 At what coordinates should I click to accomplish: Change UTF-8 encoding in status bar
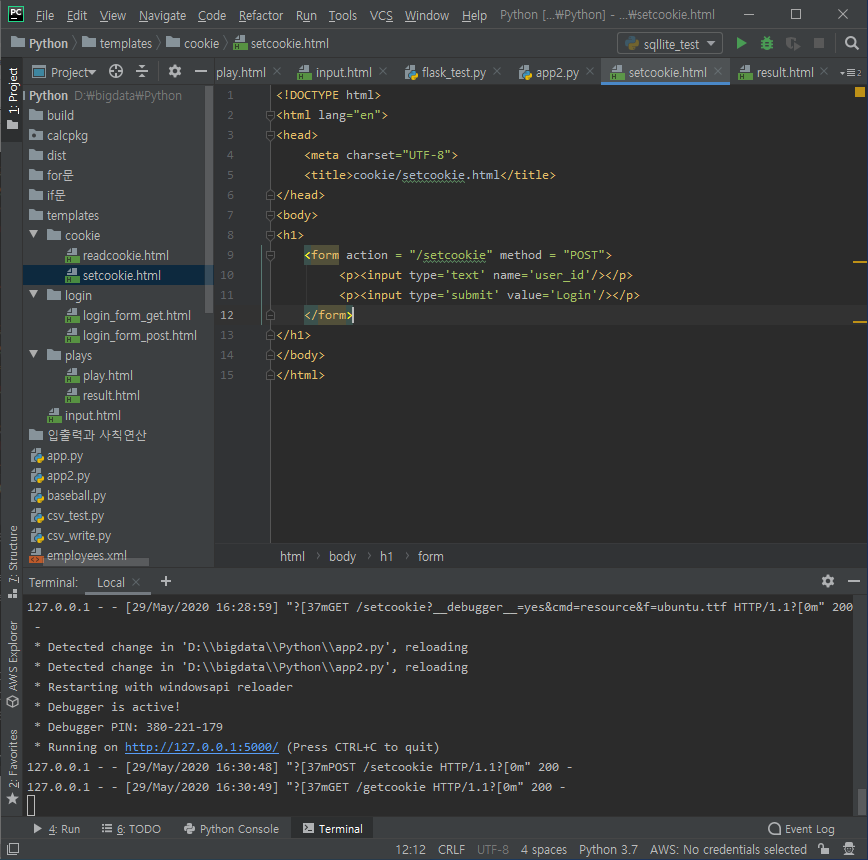click(493, 849)
